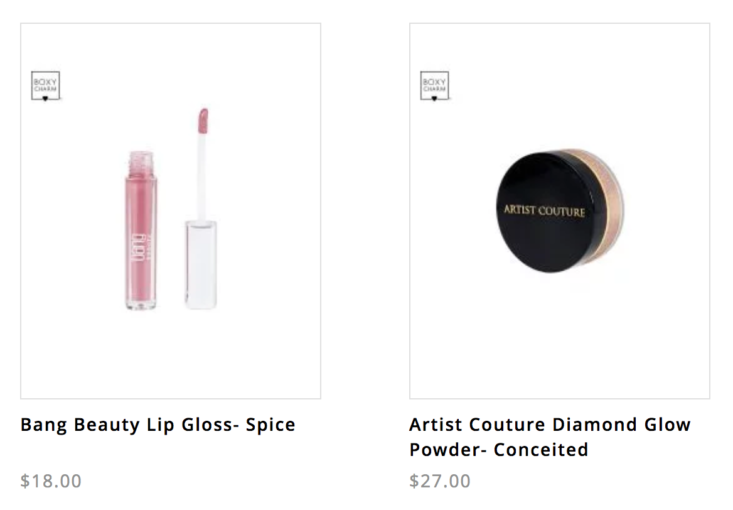733x510 pixels.
Task: Click the BoxyCharm badge on glow powder card
Action: point(434,86)
